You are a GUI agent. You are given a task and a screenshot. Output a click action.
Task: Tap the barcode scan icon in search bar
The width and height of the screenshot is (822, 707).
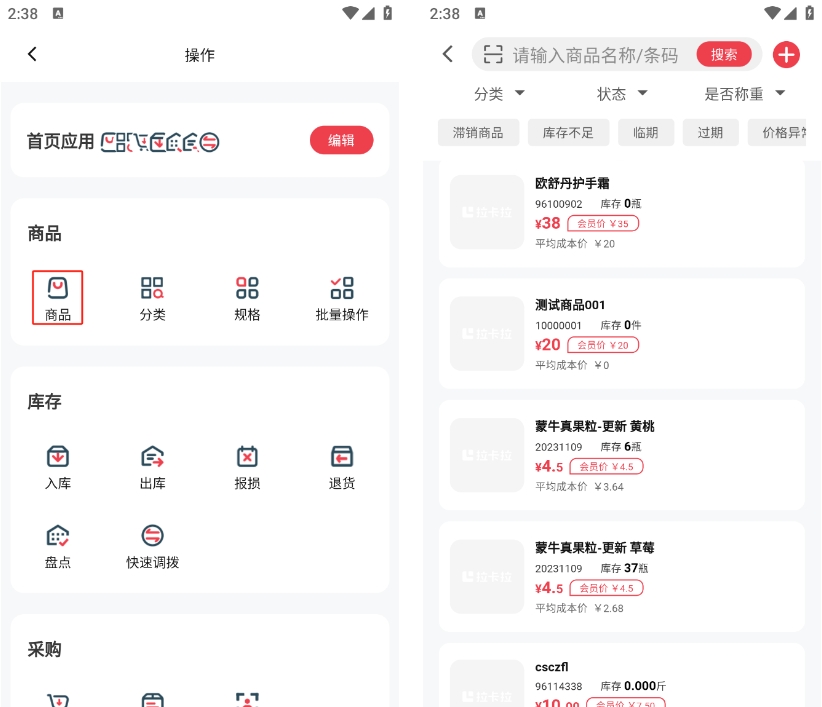pos(490,55)
